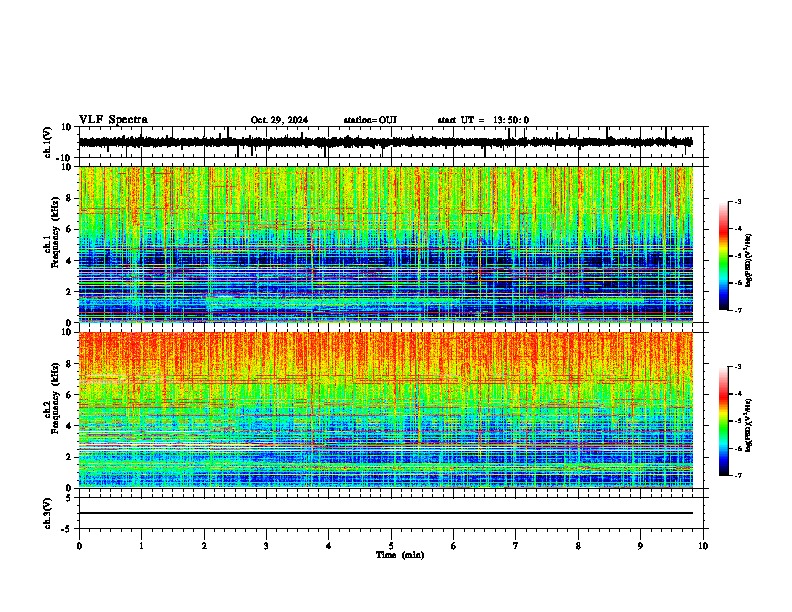Click the "Time (min)" axis label
Image resolution: width=792 pixels, height=612 pixels.
tap(400, 555)
